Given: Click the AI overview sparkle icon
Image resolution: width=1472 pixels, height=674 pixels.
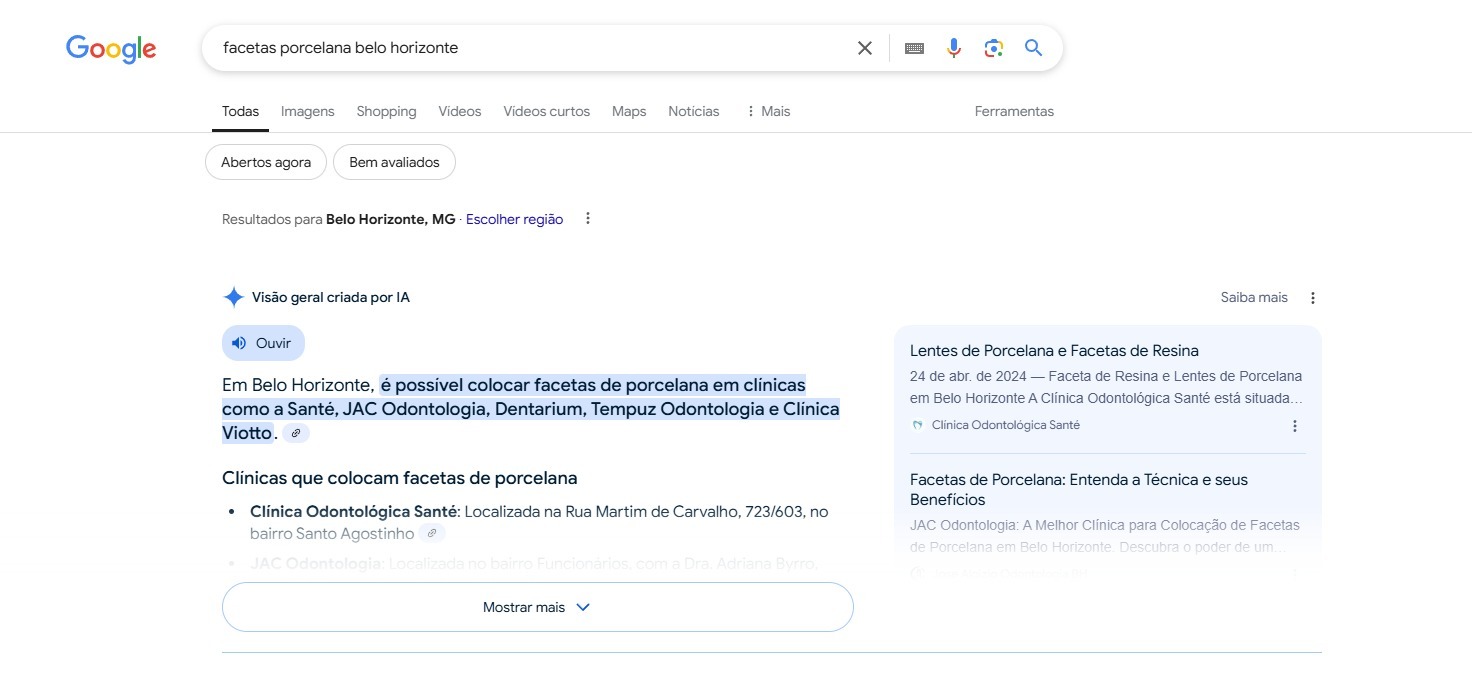Looking at the screenshot, I should coord(233,297).
